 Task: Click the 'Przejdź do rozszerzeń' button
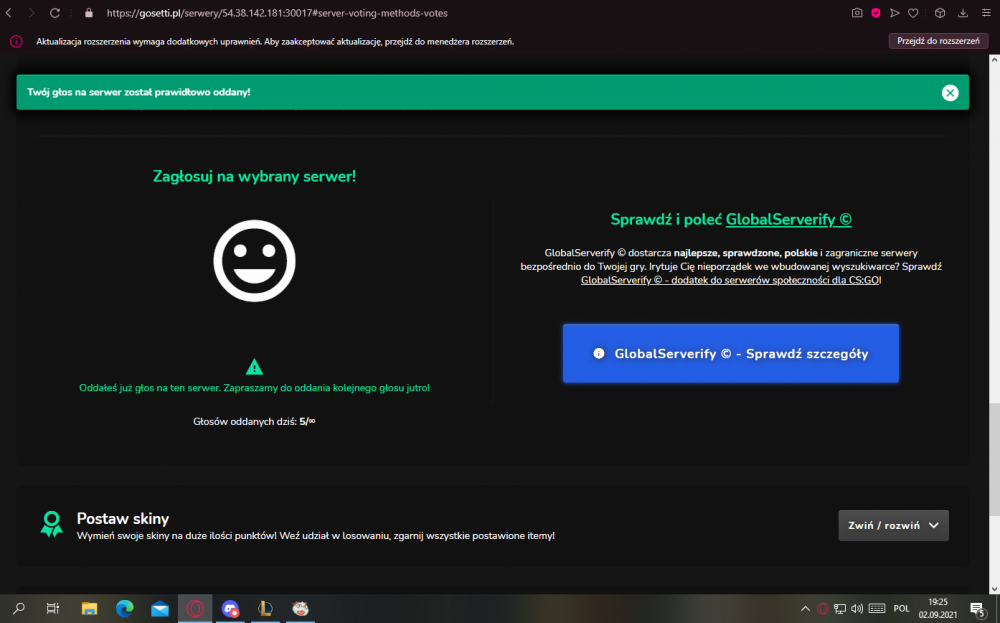tap(938, 41)
